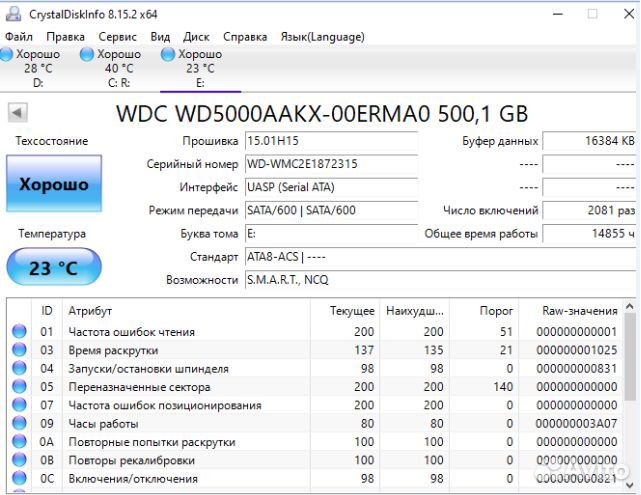Click the Текущее column header
The width and height of the screenshot is (641, 495).
[345, 311]
